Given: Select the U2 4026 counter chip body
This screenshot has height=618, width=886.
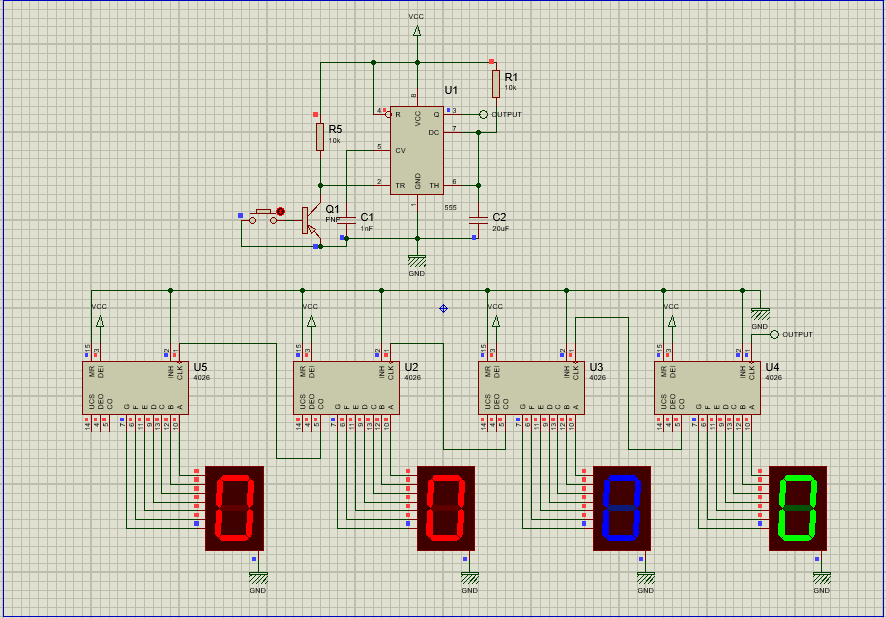Looking at the screenshot, I should tap(346, 388).
